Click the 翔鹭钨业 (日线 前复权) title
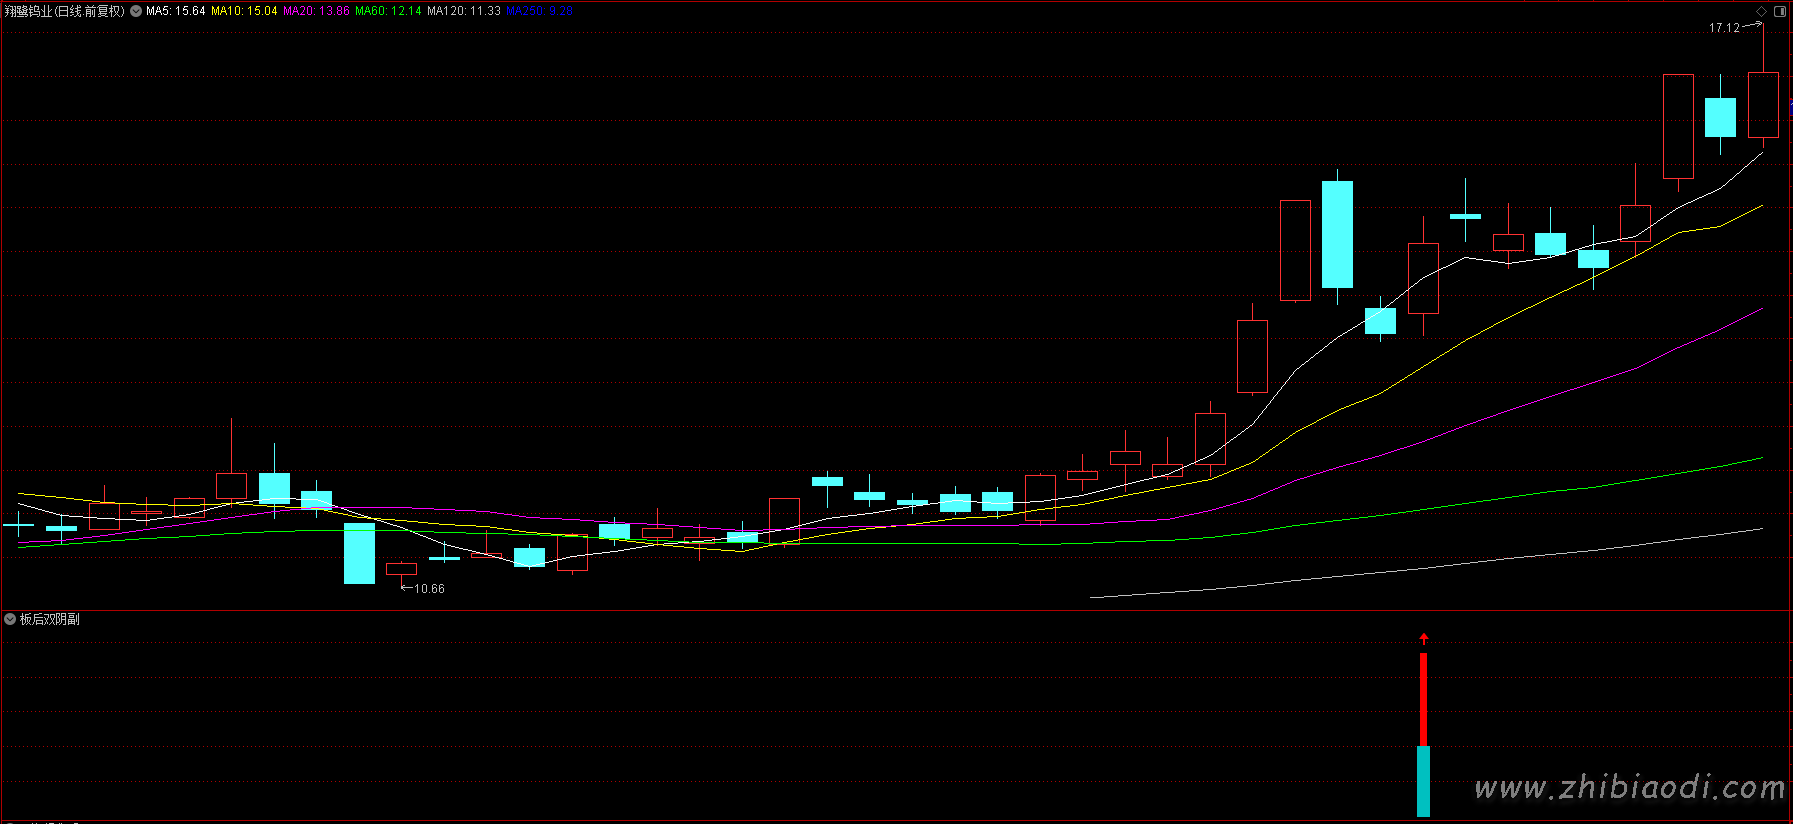 pyautogui.click(x=64, y=11)
